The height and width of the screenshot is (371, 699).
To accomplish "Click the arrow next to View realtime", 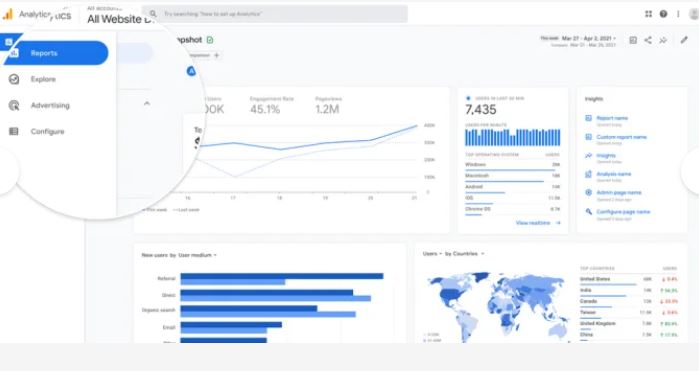I will tap(558, 223).
